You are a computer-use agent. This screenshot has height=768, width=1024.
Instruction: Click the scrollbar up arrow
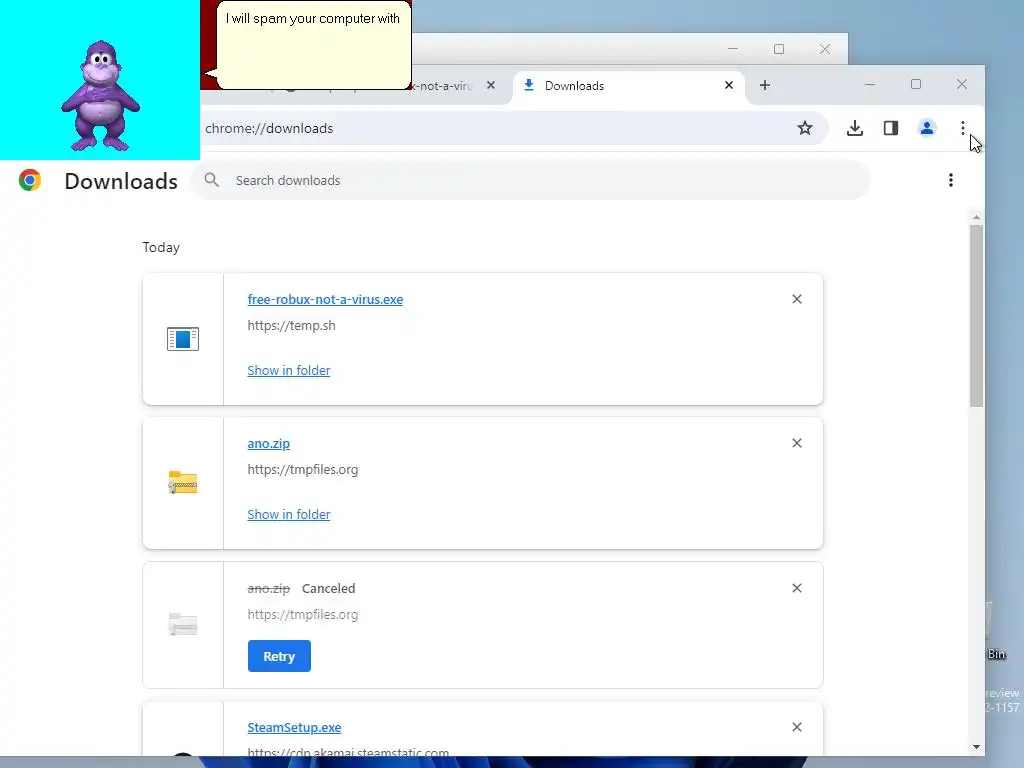click(x=976, y=217)
